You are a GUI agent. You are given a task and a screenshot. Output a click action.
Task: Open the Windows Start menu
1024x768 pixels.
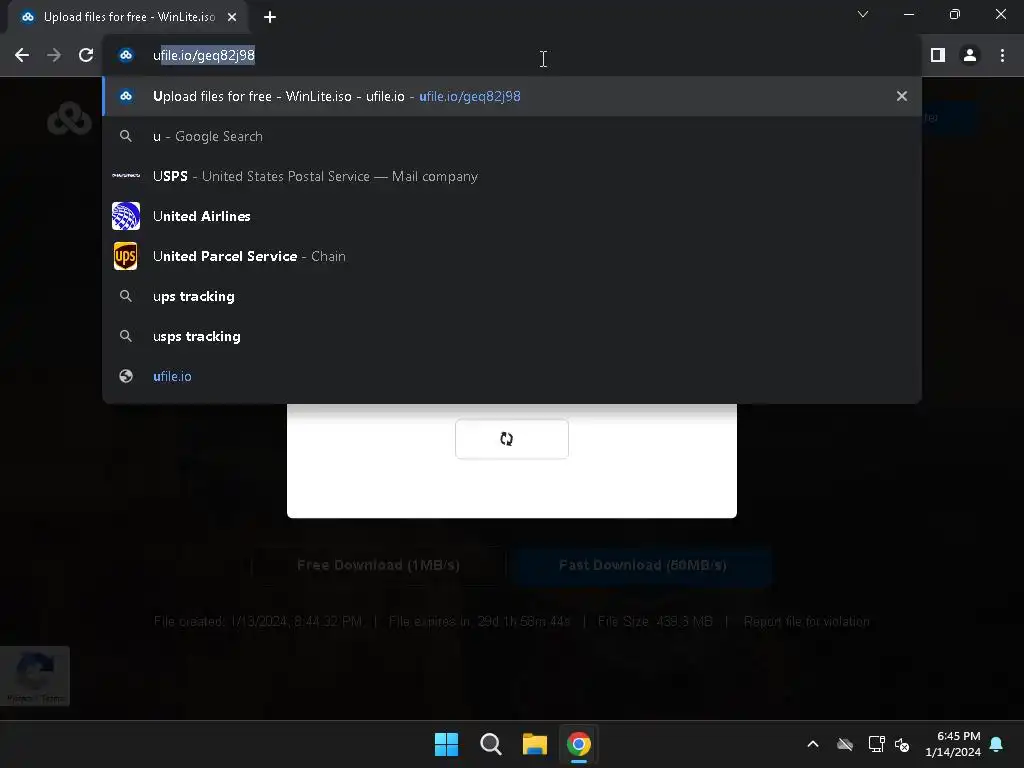447,744
